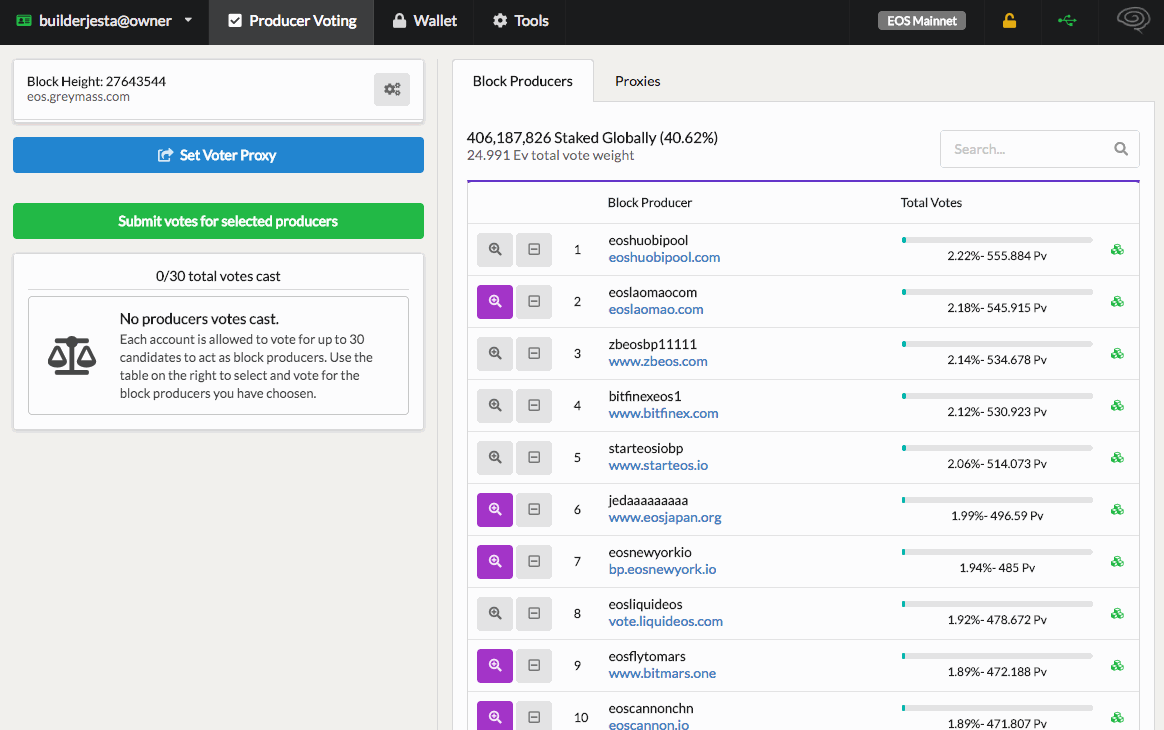View details for bitfinexeos1 producer

[x=494, y=405]
